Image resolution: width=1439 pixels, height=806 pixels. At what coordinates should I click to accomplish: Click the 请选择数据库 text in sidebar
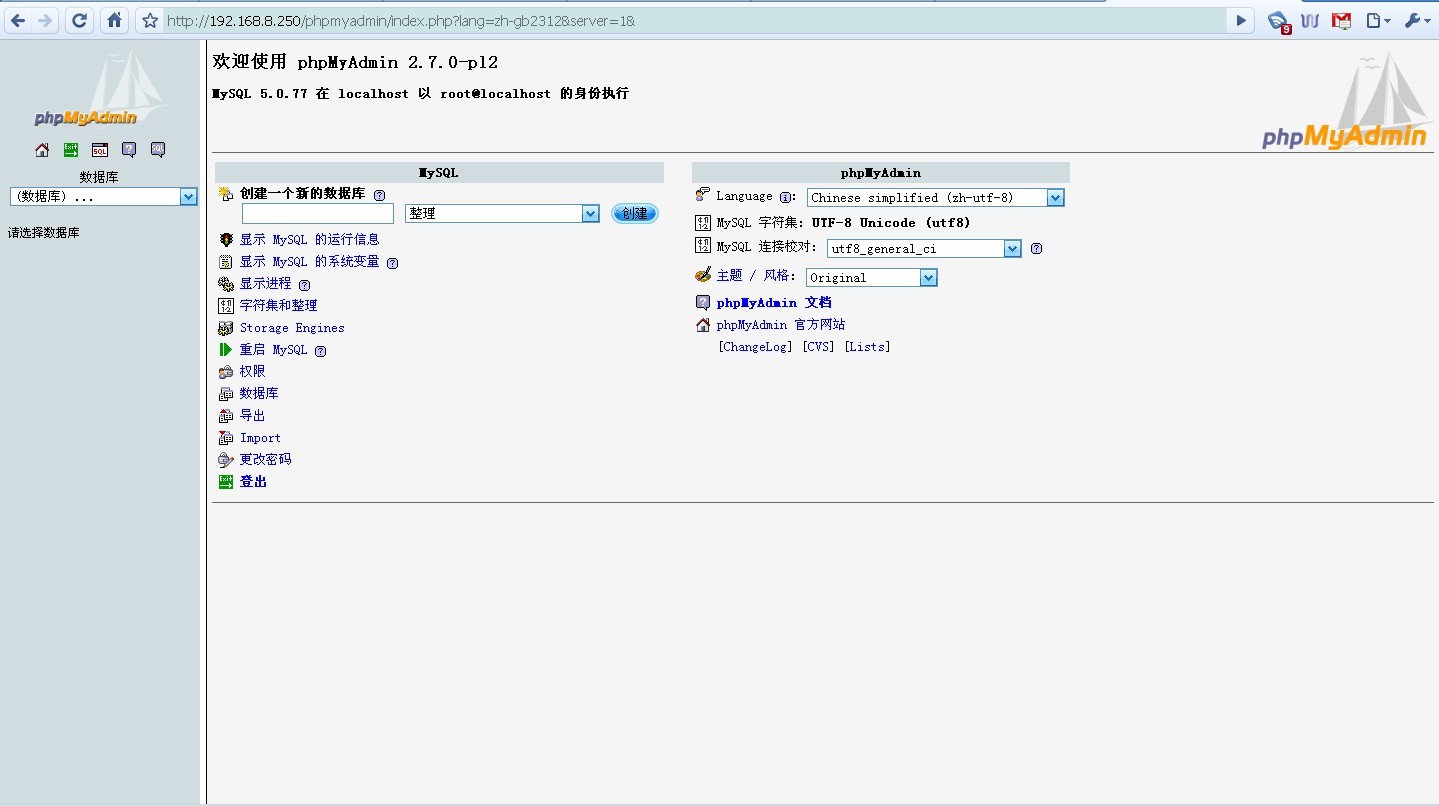(x=44, y=233)
